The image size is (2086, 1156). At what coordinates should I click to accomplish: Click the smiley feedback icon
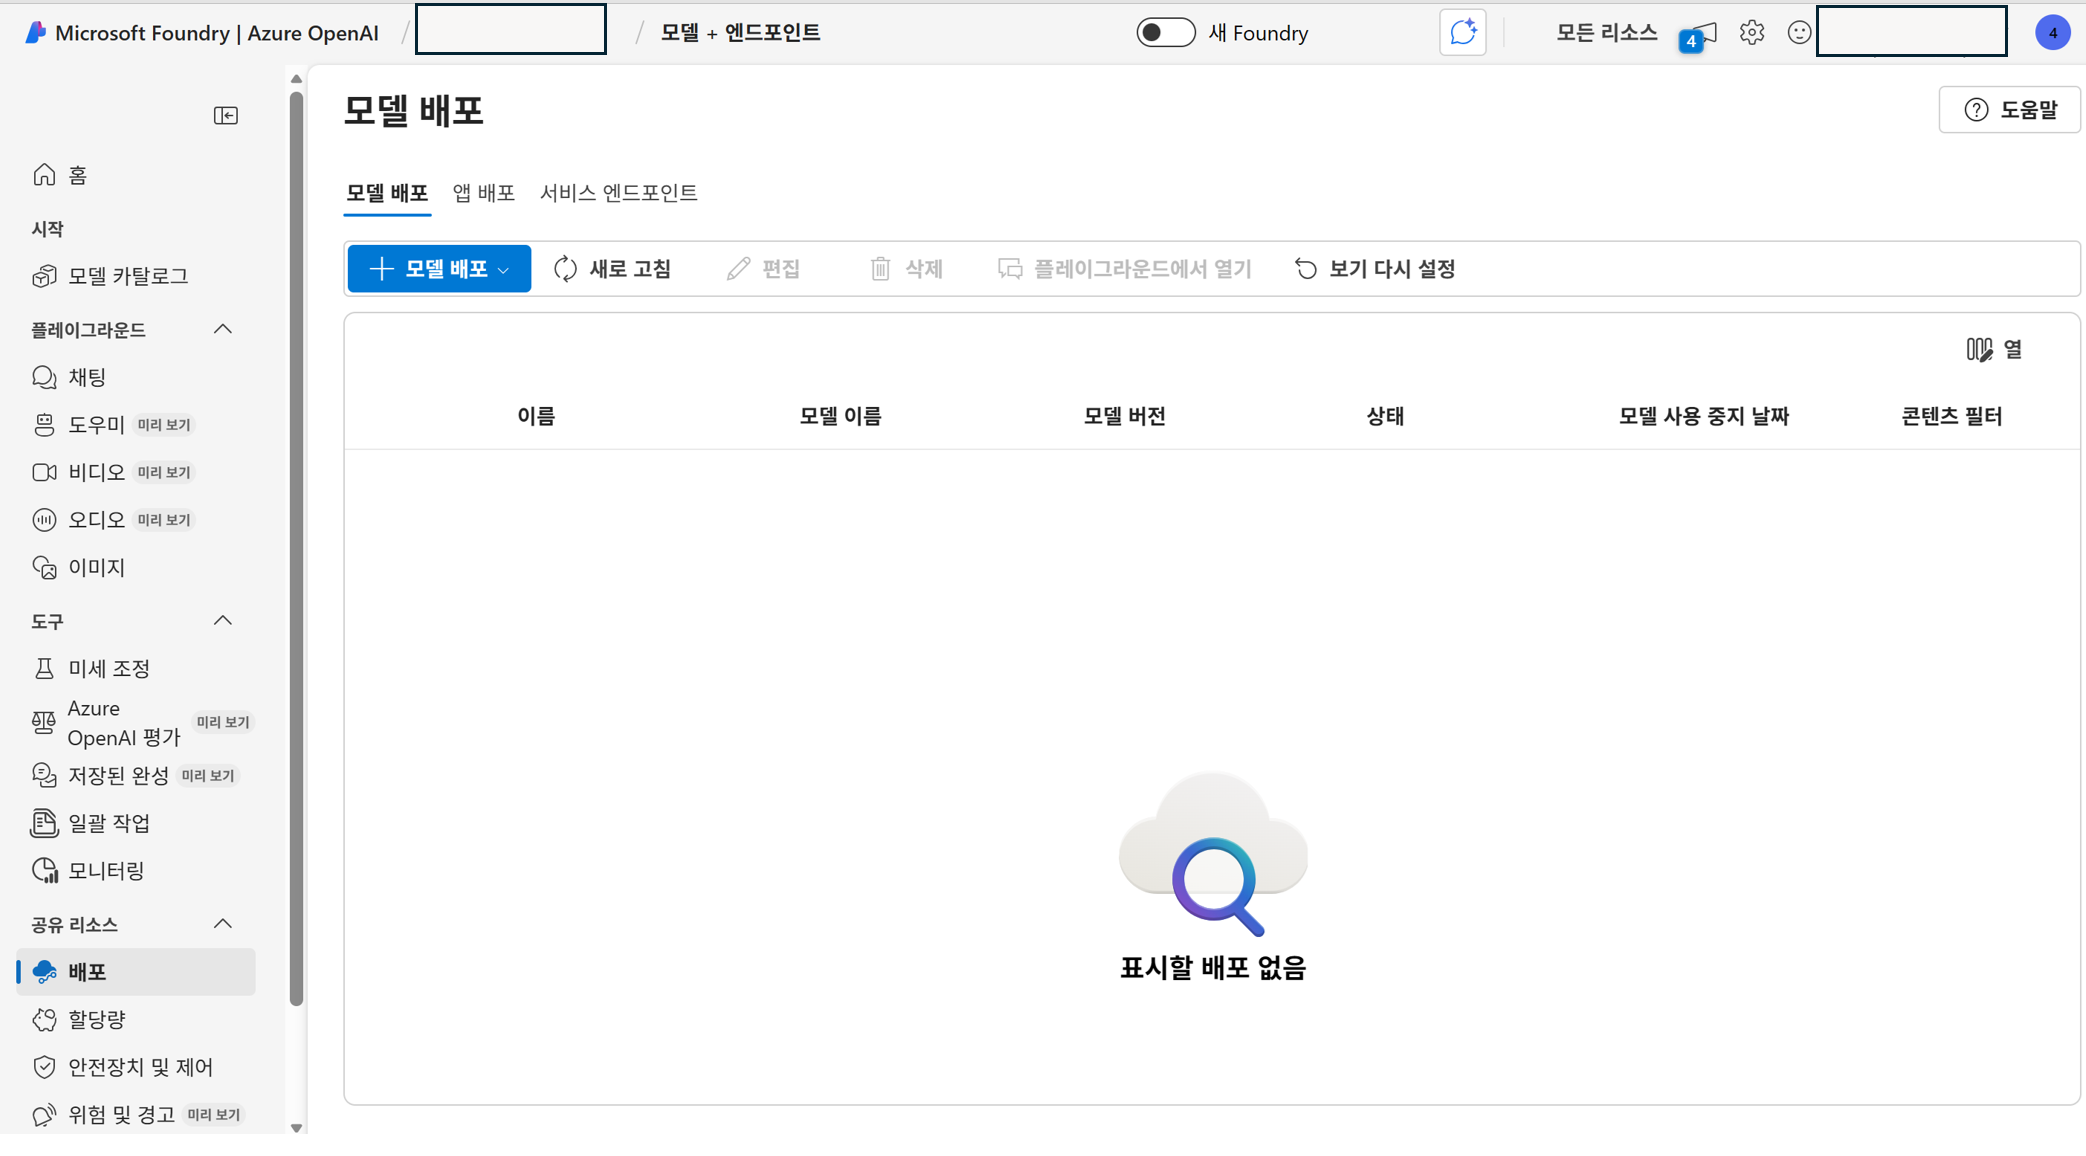1799,33
